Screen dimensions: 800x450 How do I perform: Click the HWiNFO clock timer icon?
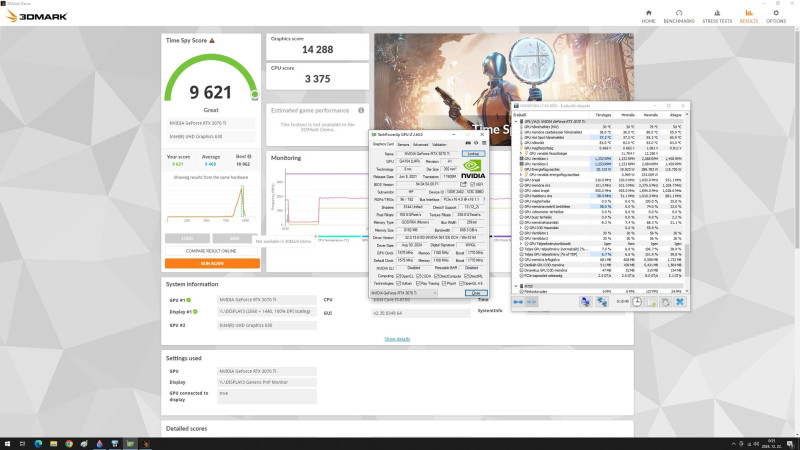pyautogui.click(x=637, y=302)
